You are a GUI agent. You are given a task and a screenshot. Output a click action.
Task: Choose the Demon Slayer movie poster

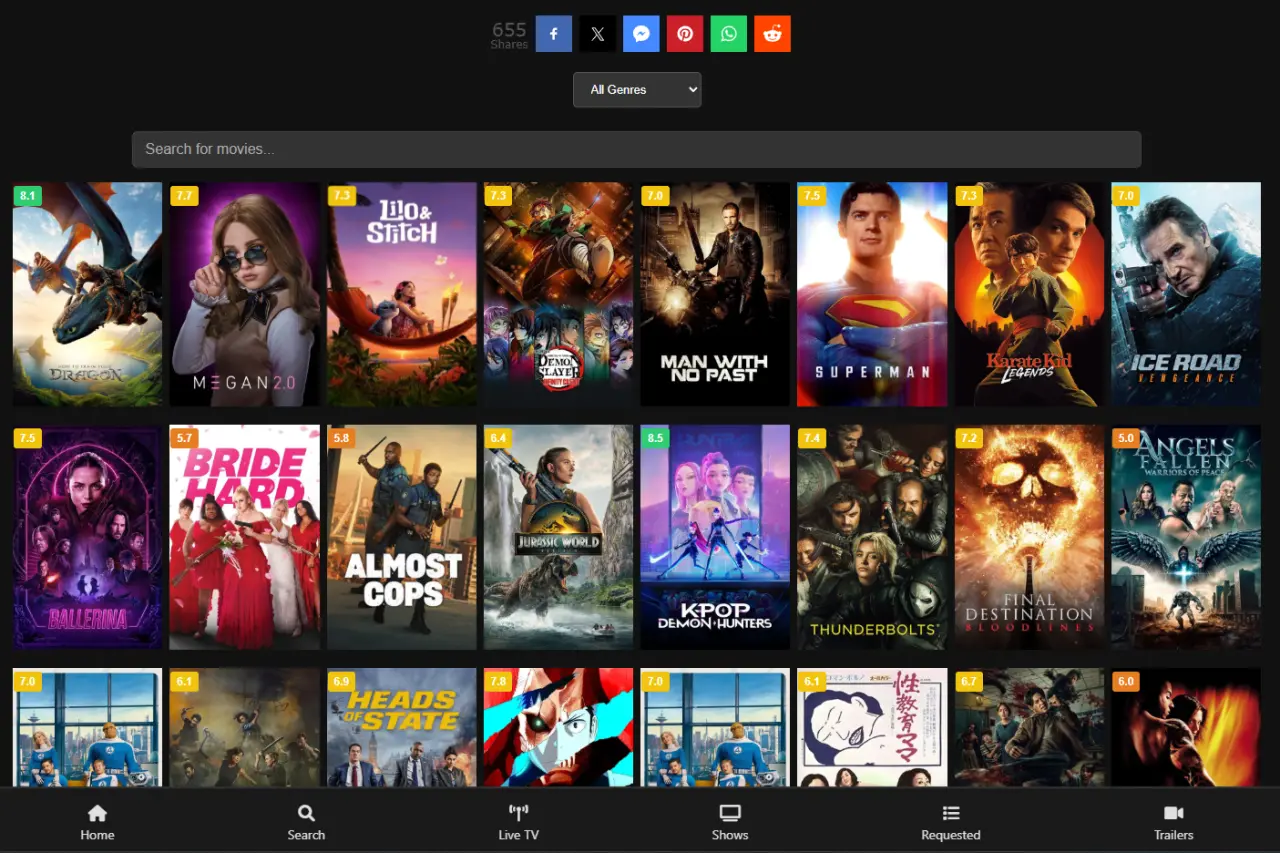click(559, 294)
